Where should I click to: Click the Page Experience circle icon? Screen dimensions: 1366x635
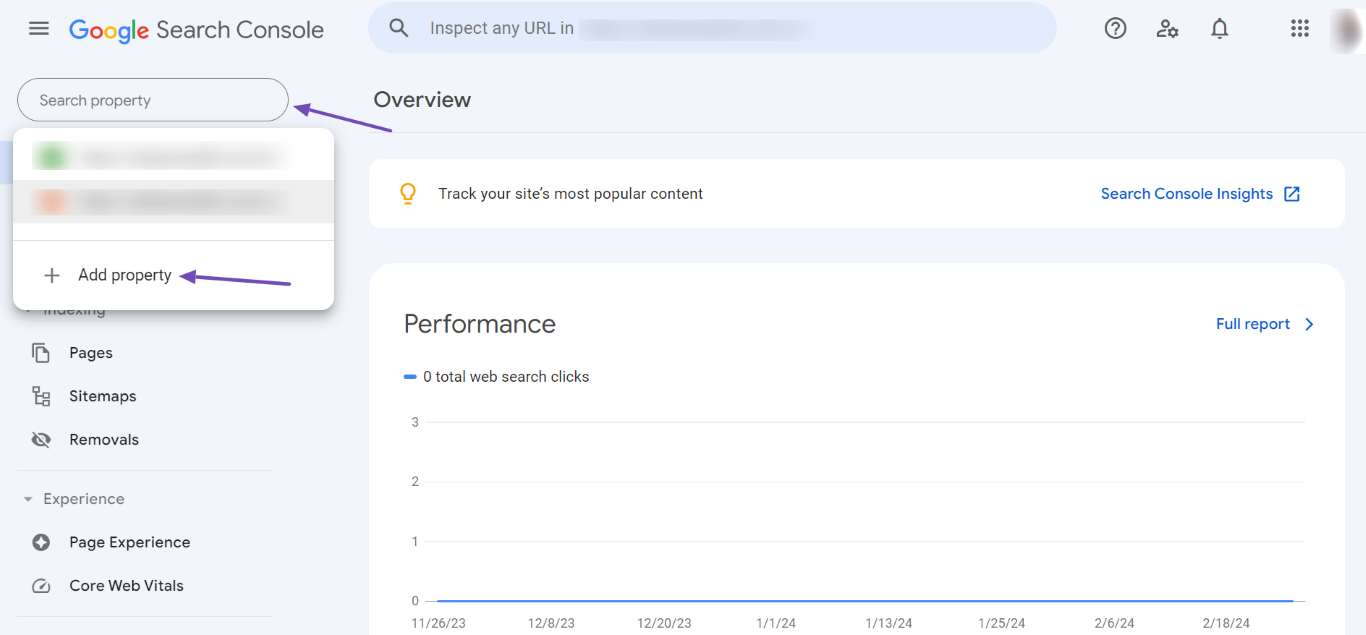click(x=41, y=542)
